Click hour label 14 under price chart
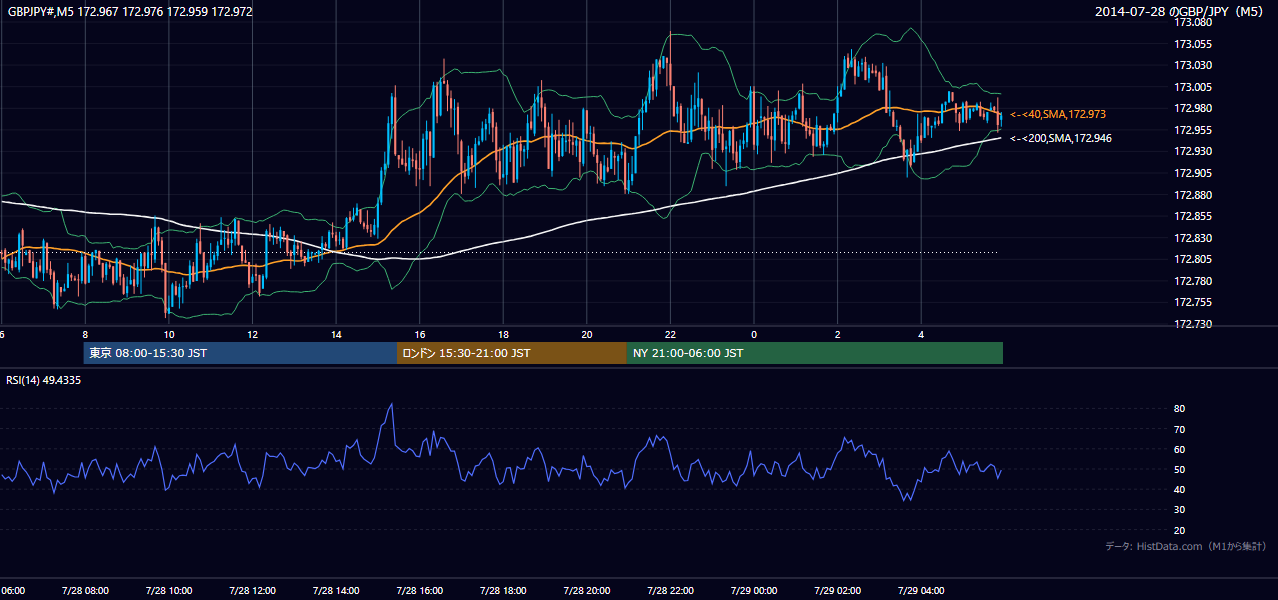 [x=336, y=335]
